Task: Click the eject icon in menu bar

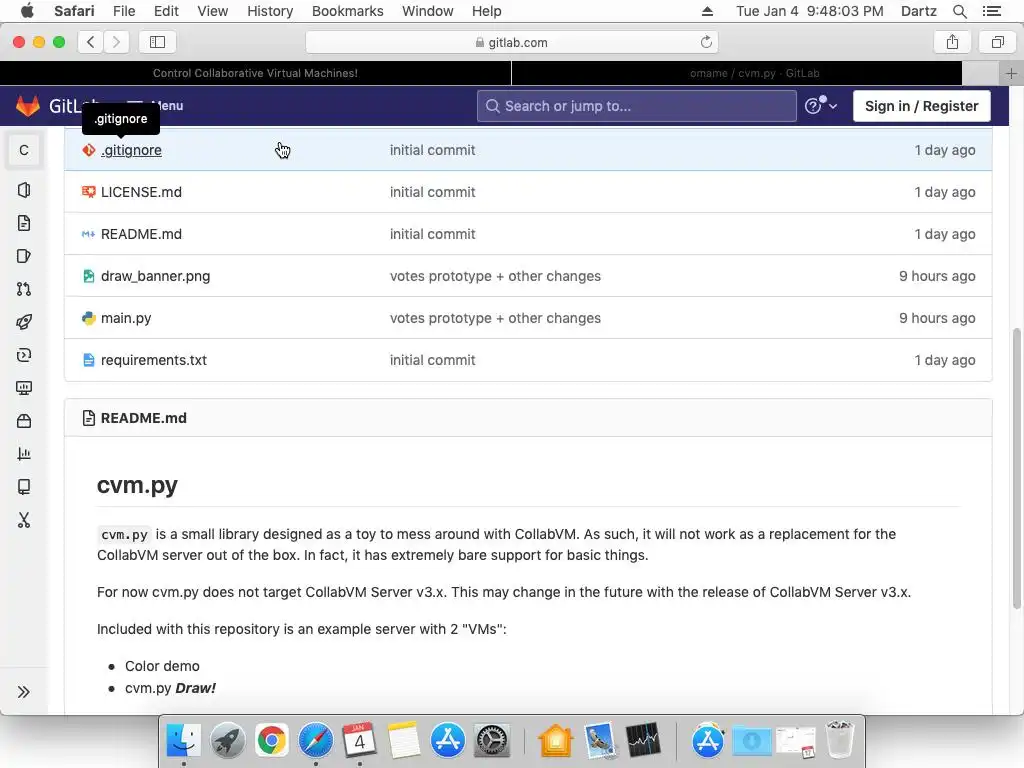Action: click(x=707, y=11)
